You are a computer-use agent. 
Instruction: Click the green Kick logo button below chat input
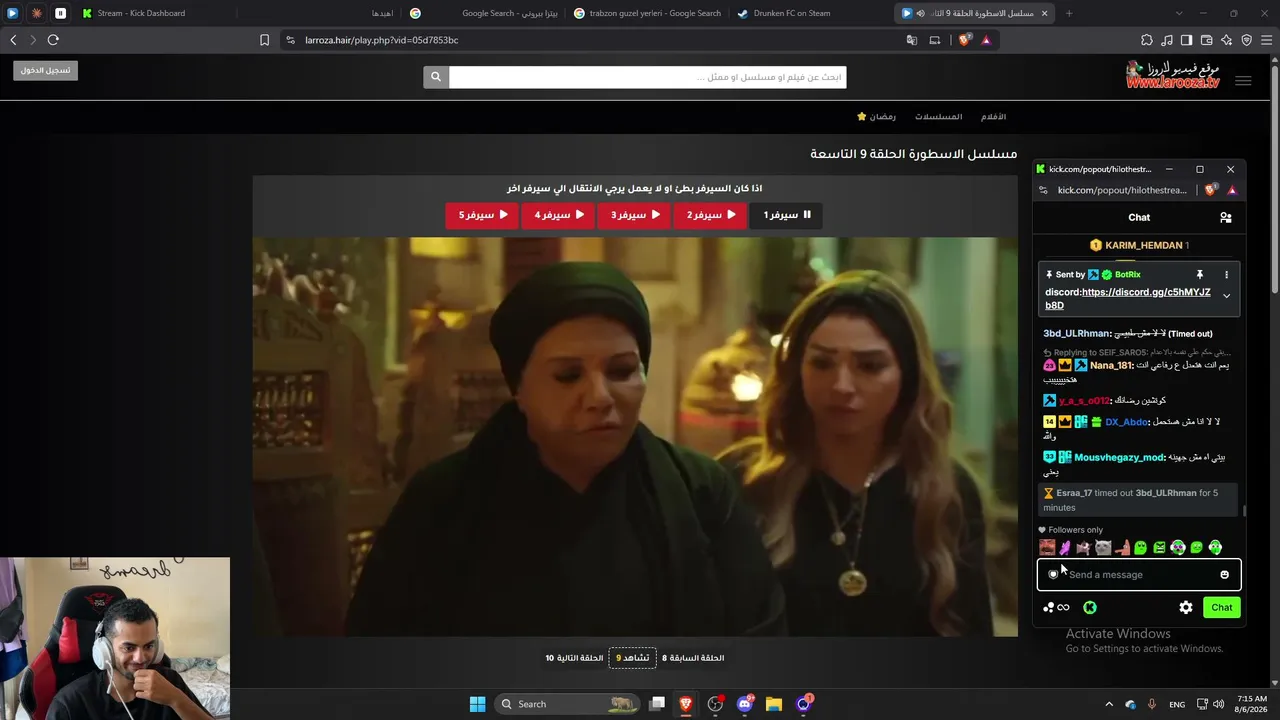pos(1090,607)
